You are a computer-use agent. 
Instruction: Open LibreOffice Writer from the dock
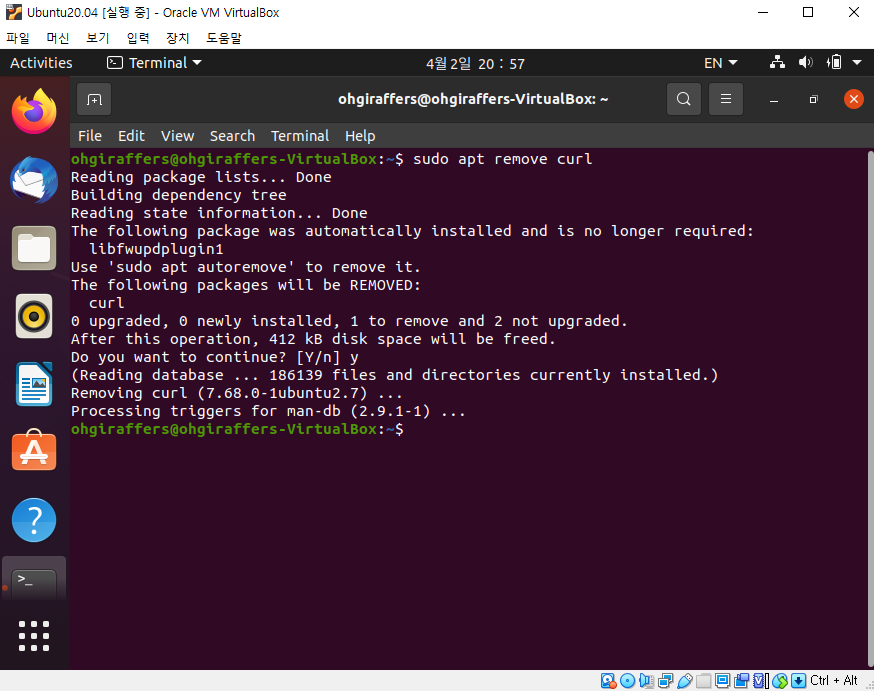[x=34, y=384]
